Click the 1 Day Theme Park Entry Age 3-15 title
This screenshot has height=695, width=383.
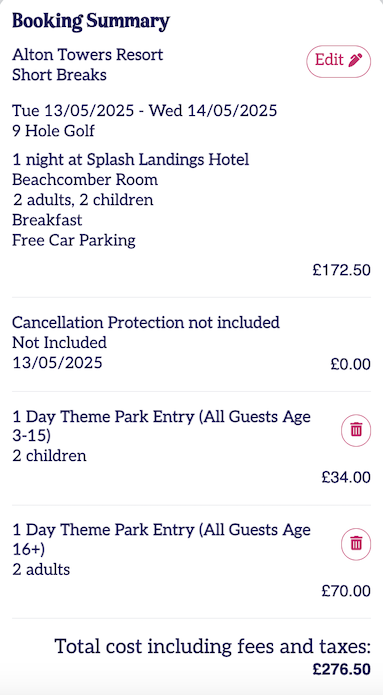pos(161,426)
